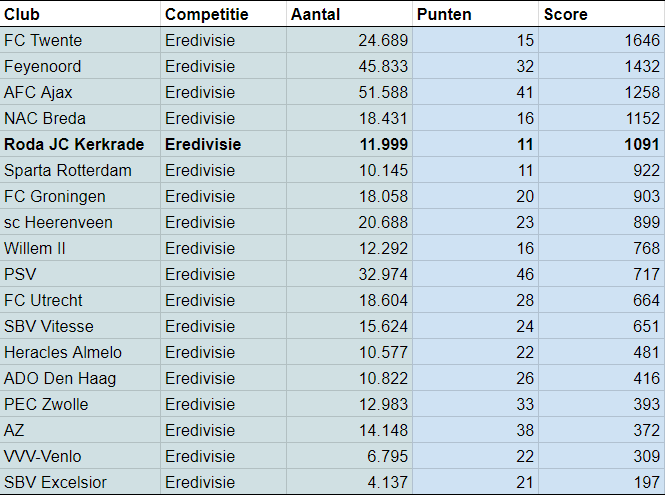Select the FC Twente club cell
The image size is (665, 495).
tap(80, 40)
